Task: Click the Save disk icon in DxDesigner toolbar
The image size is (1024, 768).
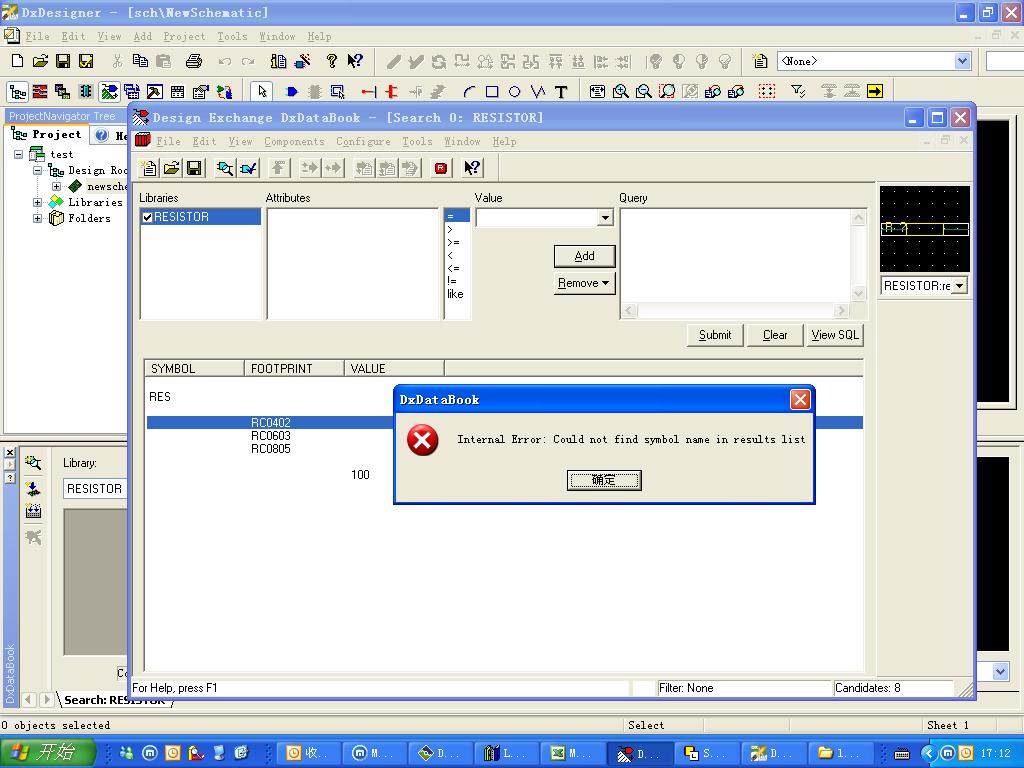Action: pyautogui.click(x=63, y=61)
